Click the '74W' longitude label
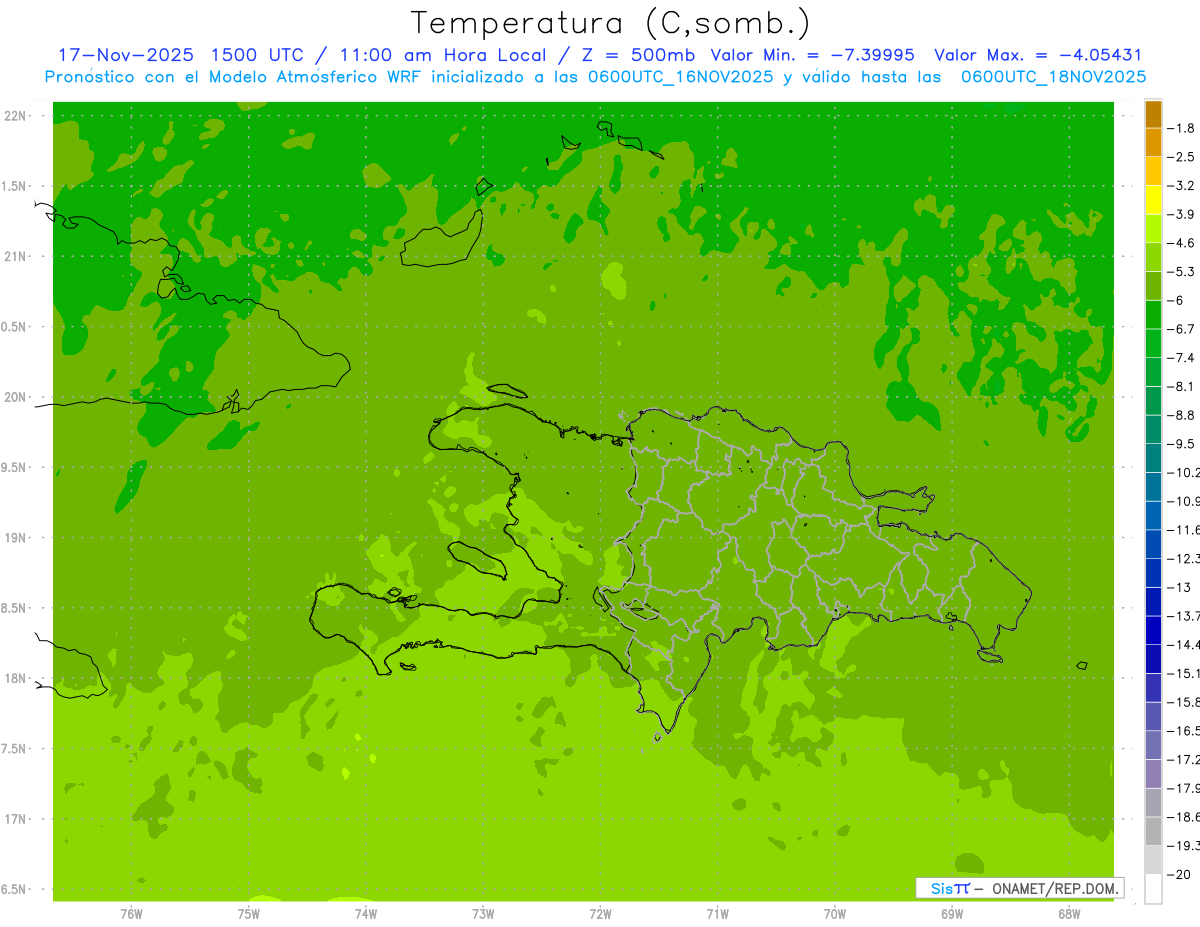 pos(366,914)
